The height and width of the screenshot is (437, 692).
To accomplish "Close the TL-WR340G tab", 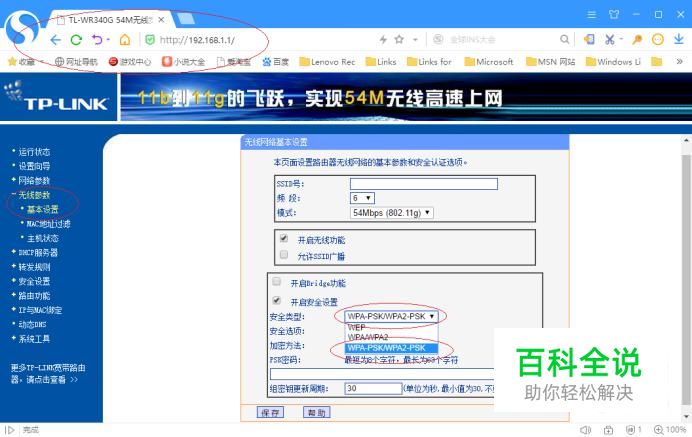I will (x=161, y=20).
